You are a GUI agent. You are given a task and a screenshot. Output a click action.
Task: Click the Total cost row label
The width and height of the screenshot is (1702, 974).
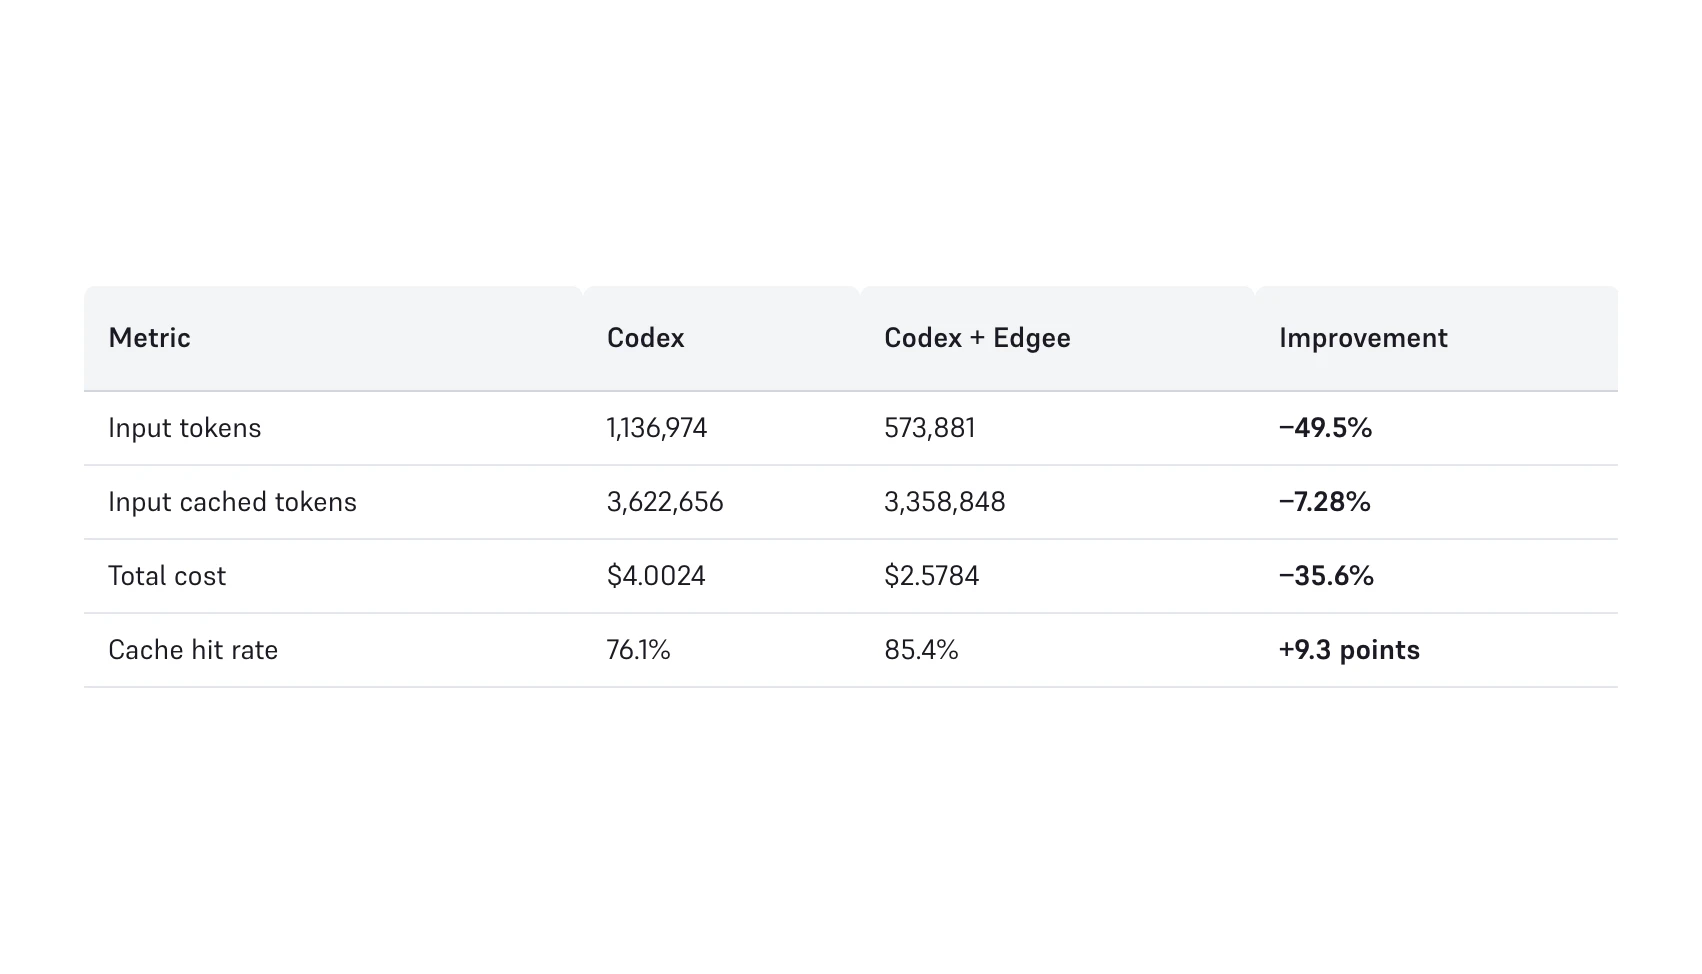[167, 576]
